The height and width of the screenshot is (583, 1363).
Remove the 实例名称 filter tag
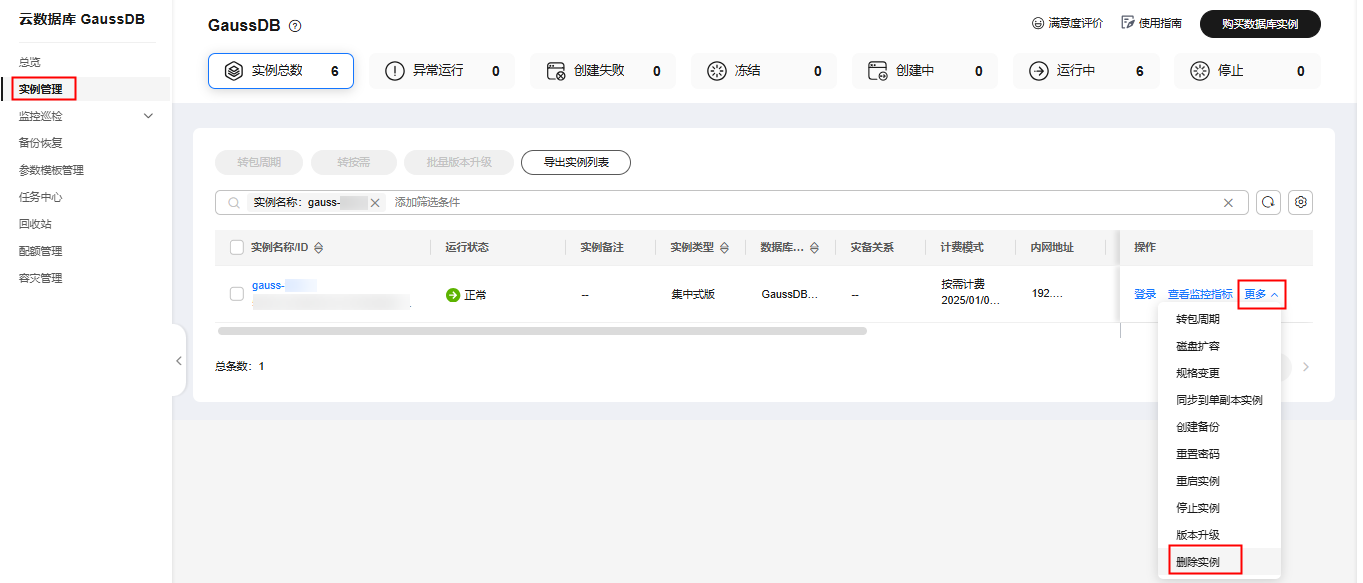(x=375, y=202)
